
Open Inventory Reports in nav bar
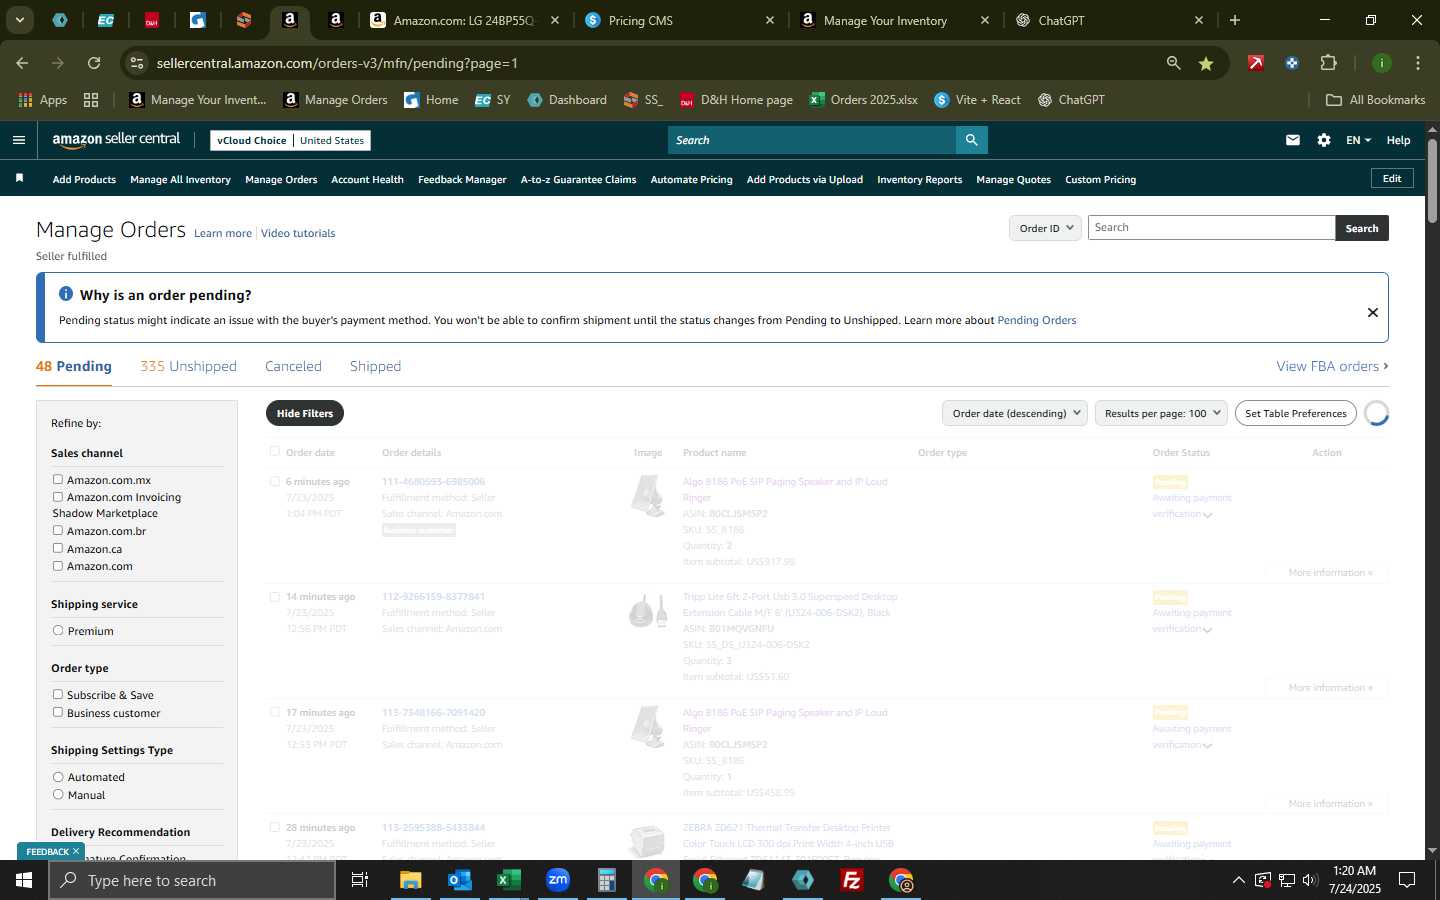[919, 180]
